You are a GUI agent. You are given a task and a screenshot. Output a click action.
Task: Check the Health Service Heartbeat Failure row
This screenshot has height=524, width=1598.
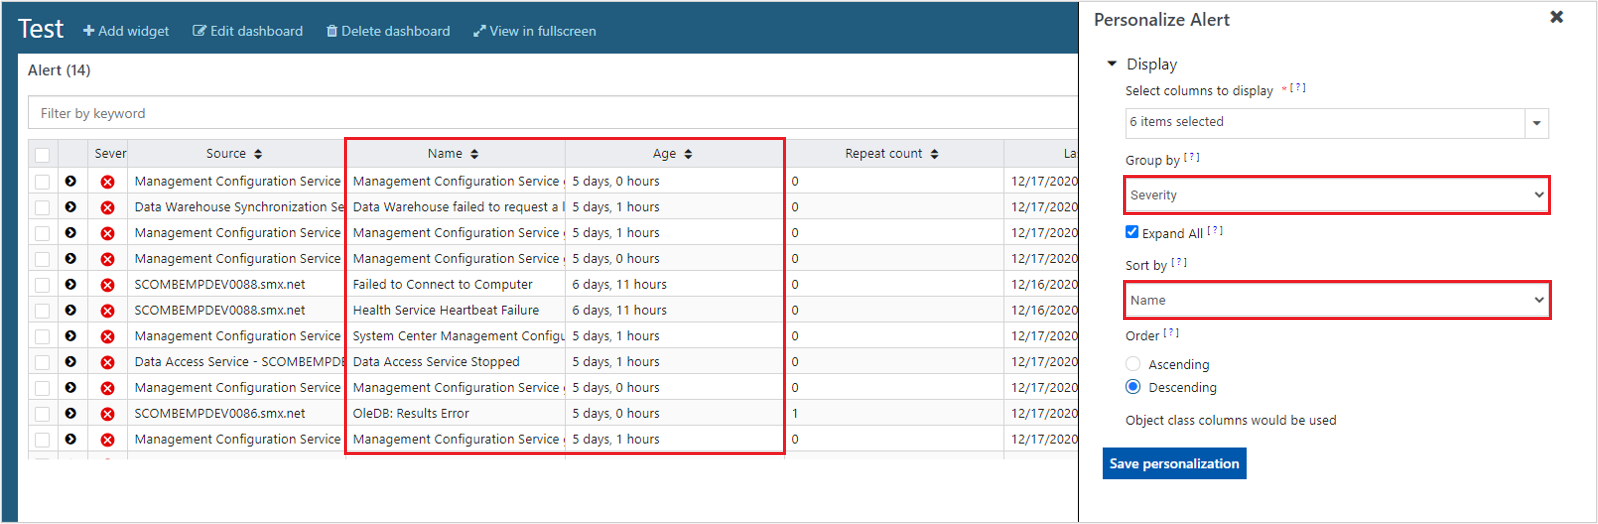click(x=42, y=311)
